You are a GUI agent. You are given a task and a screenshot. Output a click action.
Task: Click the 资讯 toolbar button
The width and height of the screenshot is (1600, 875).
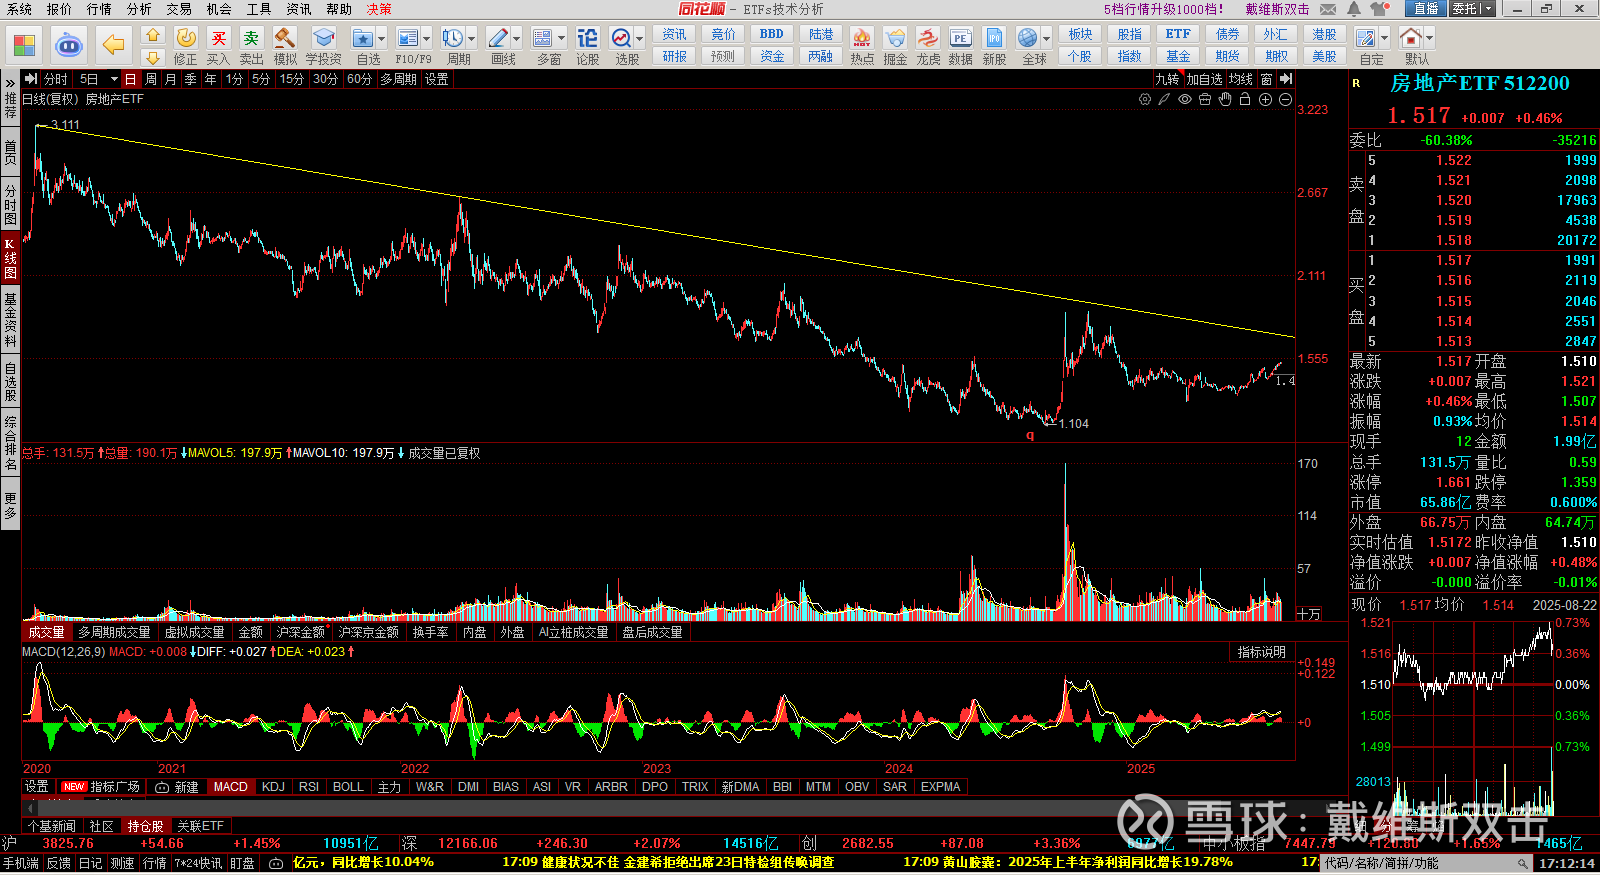click(x=674, y=34)
